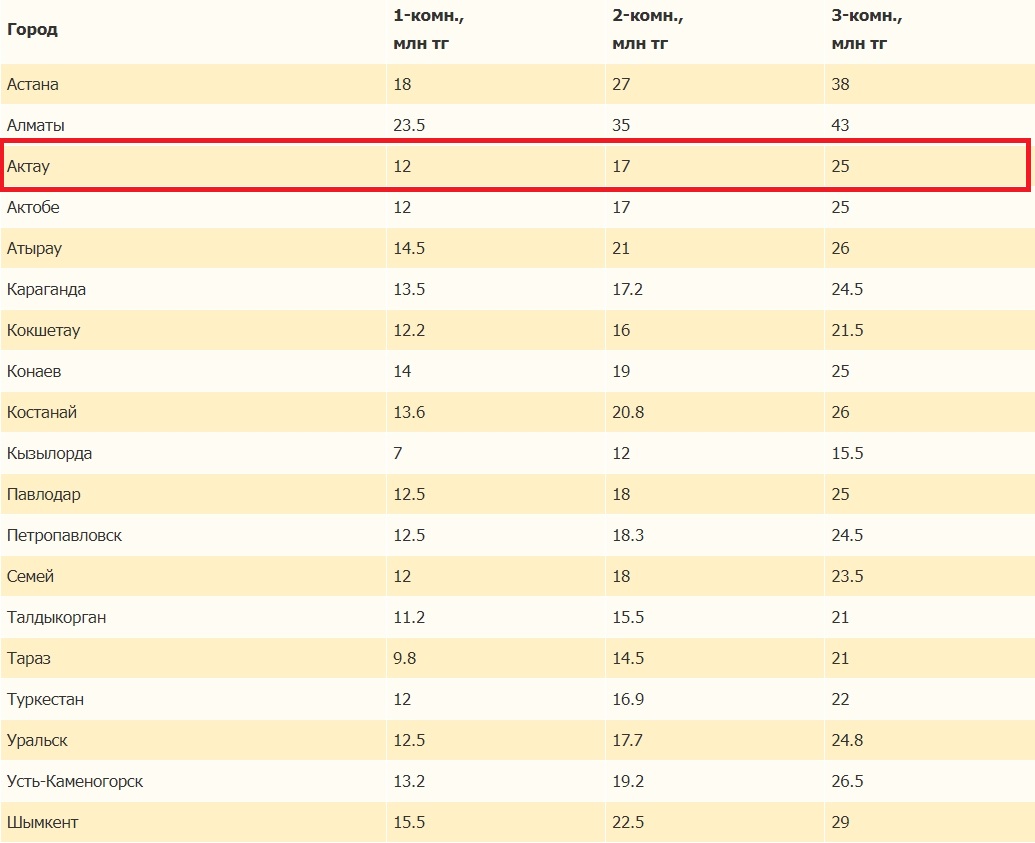1035x843 pixels.
Task: Select Усть-Каменогорск 3-room price 26.5
Action: point(847,781)
